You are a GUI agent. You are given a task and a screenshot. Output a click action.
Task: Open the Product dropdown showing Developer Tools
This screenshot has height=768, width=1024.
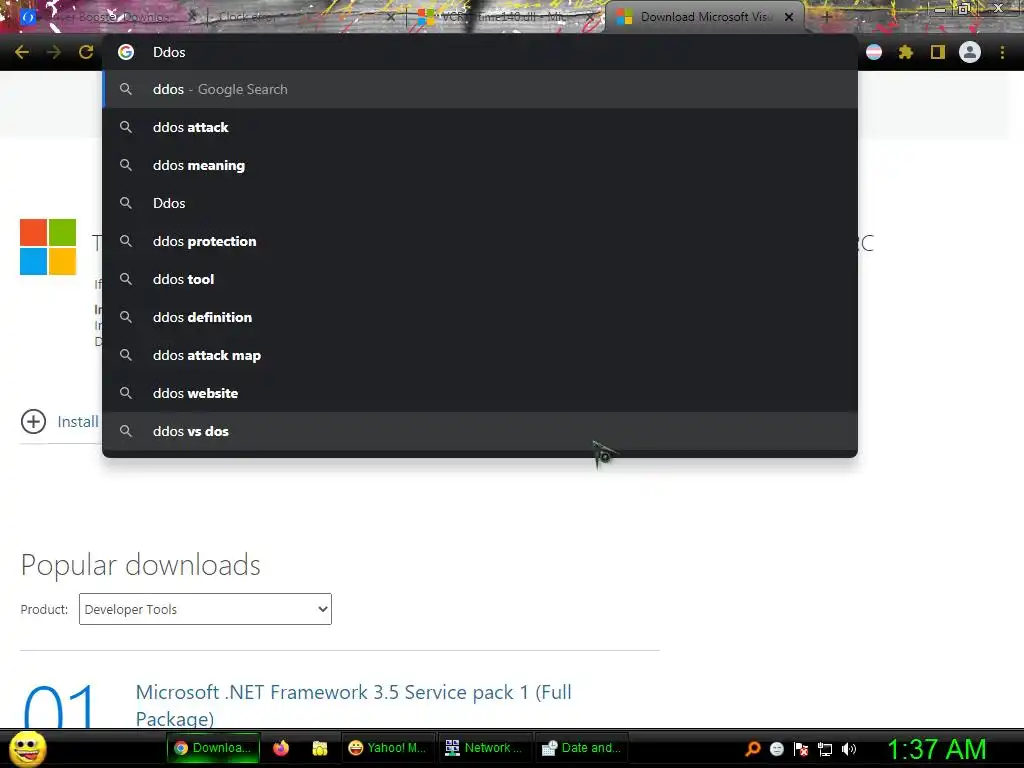point(205,609)
